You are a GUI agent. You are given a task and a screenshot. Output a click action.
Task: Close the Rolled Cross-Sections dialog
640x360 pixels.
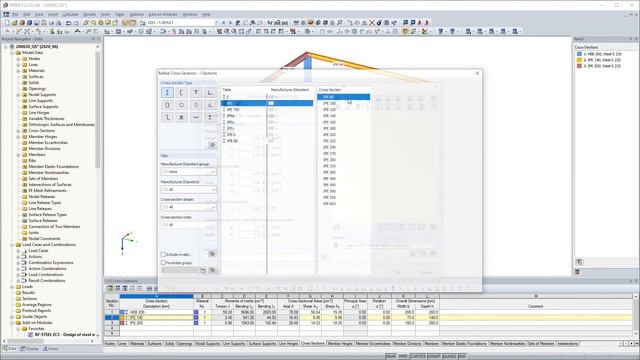click(x=477, y=73)
